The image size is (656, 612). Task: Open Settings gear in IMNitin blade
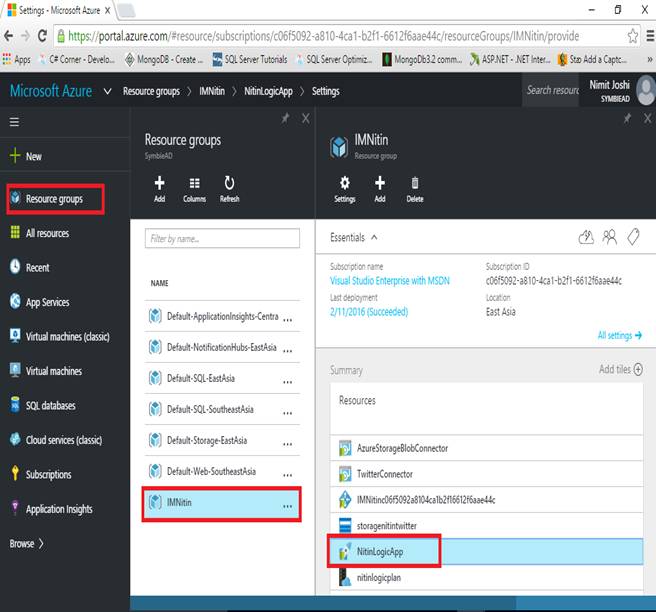(345, 189)
